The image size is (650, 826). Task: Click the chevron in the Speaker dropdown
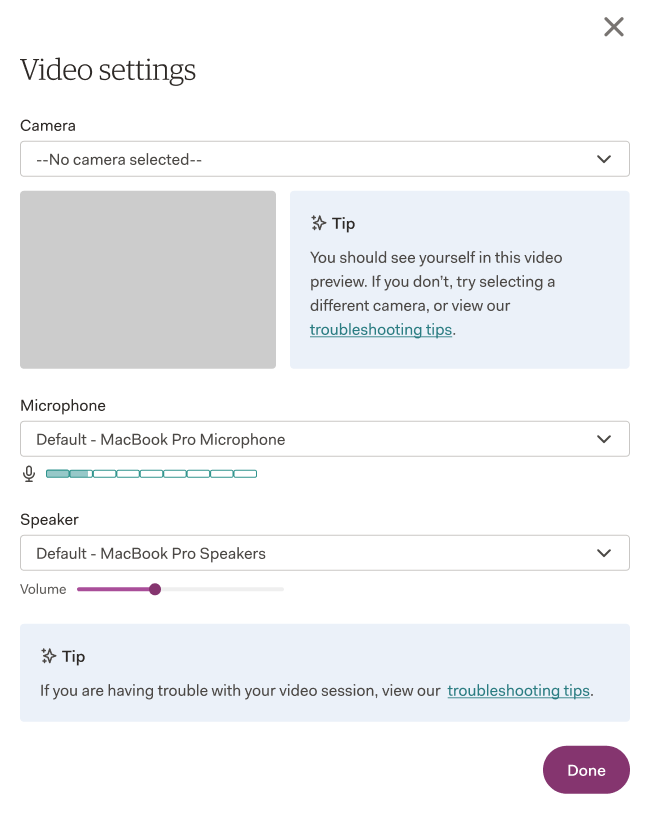[x=604, y=553]
